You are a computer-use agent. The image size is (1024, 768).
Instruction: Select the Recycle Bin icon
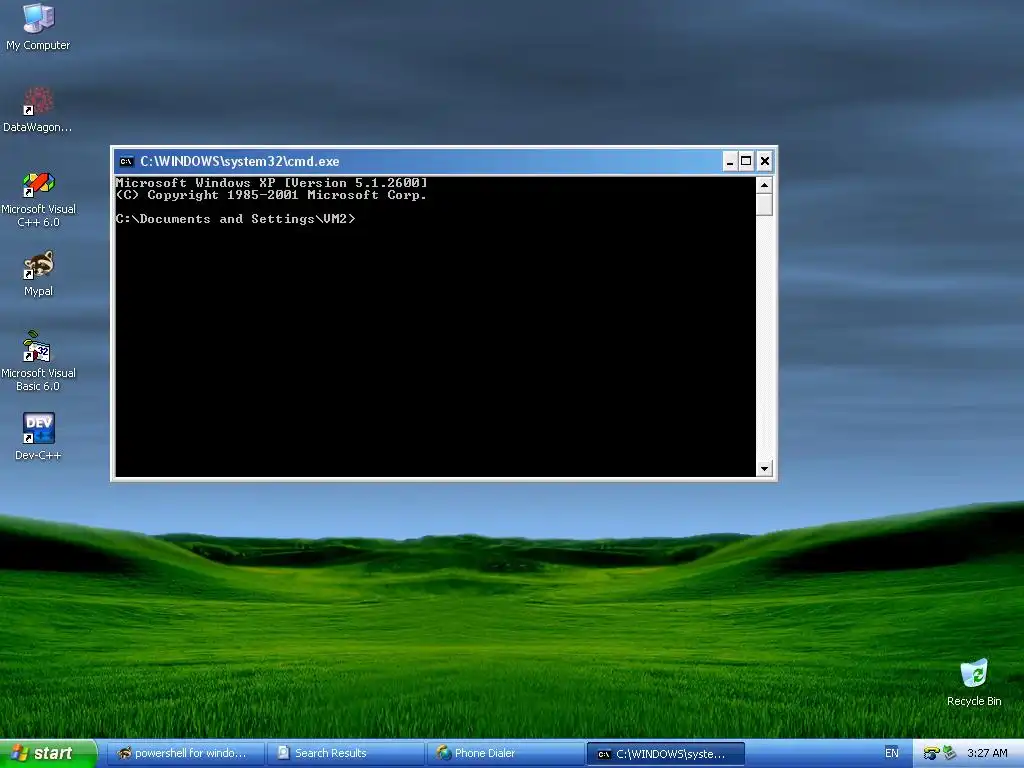click(974, 682)
